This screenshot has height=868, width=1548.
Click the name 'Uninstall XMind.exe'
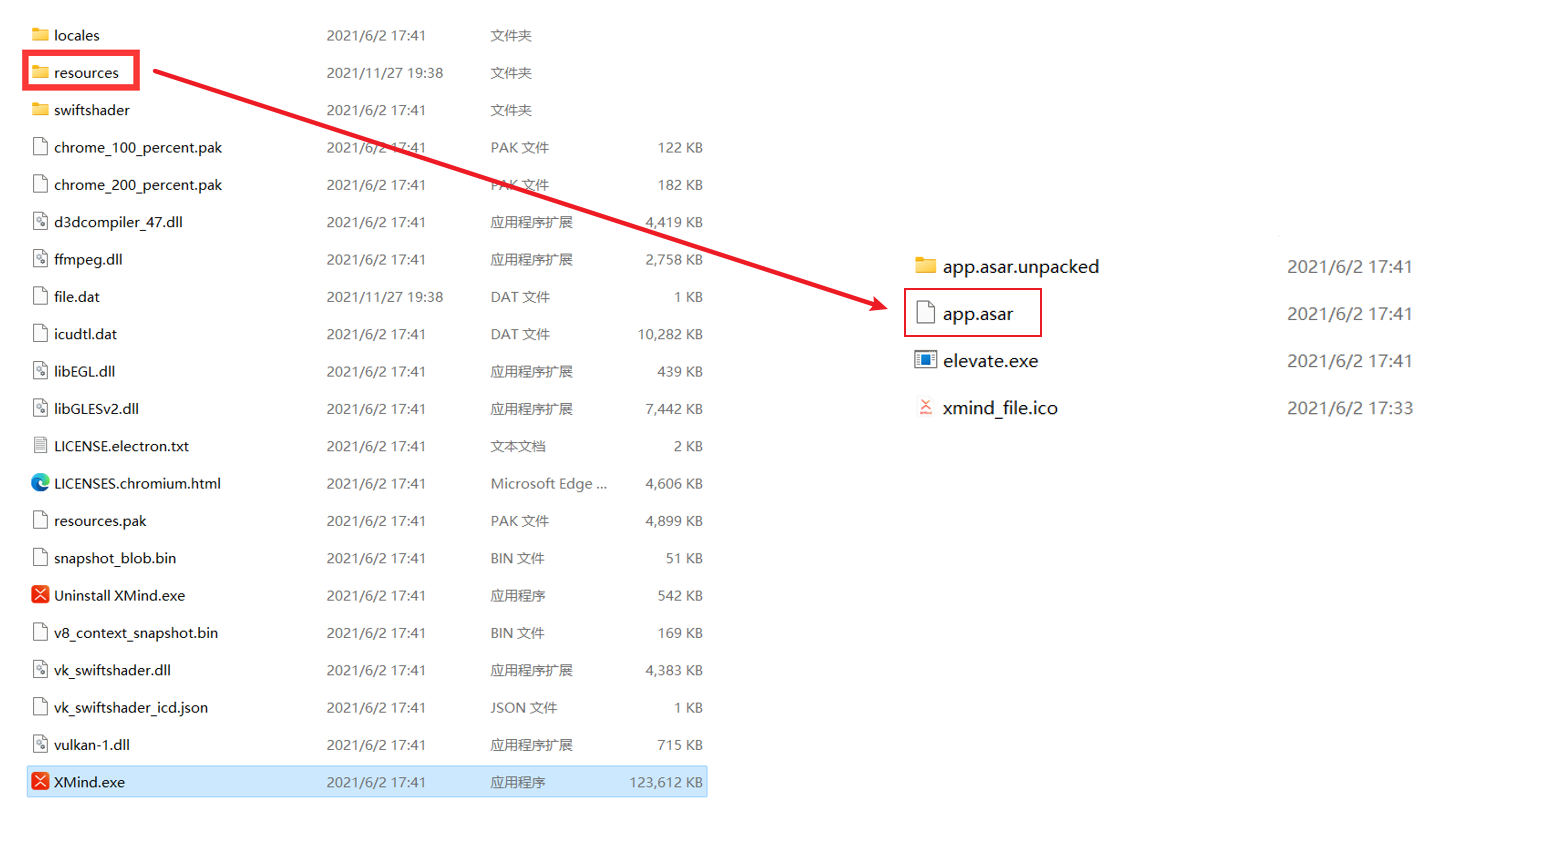119,595
